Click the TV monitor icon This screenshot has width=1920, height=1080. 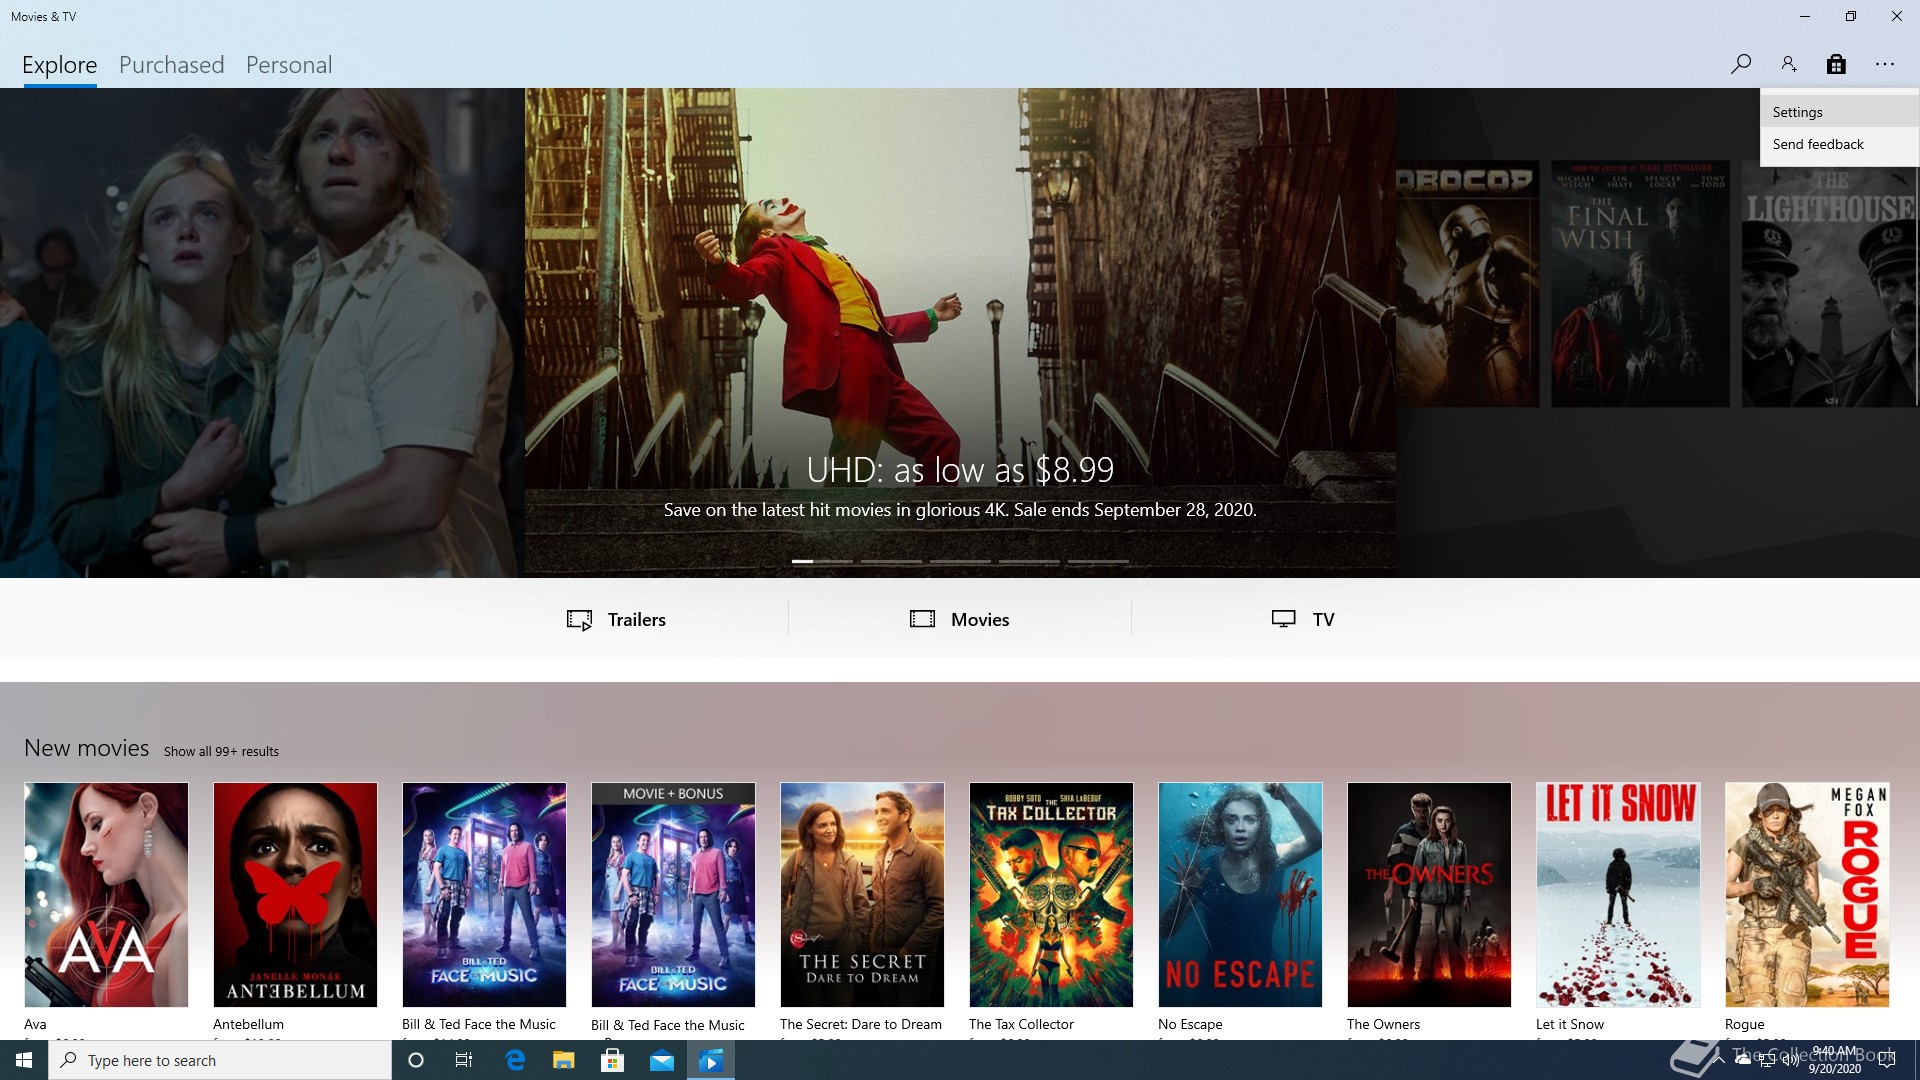[x=1284, y=619]
